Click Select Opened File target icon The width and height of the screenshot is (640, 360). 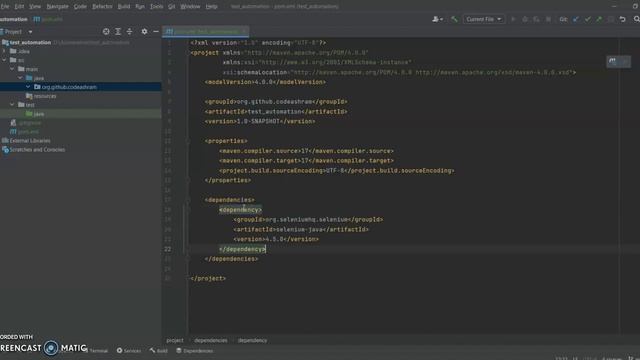tap(106, 31)
